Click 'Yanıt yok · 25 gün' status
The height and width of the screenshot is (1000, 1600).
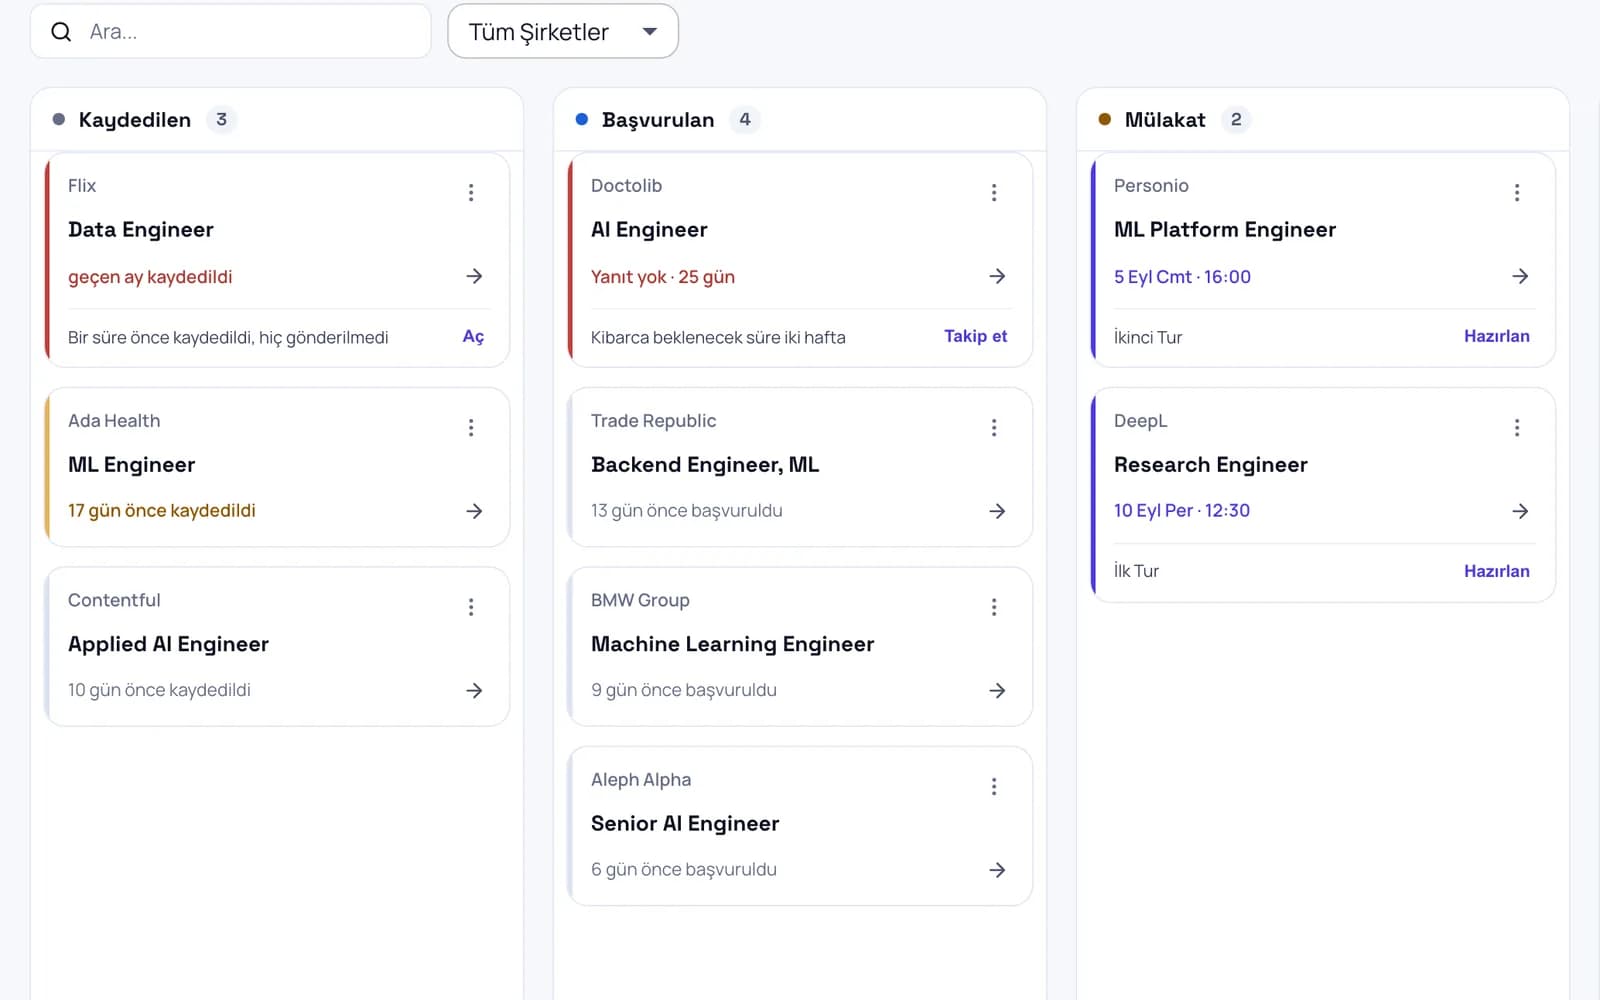pos(663,277)
